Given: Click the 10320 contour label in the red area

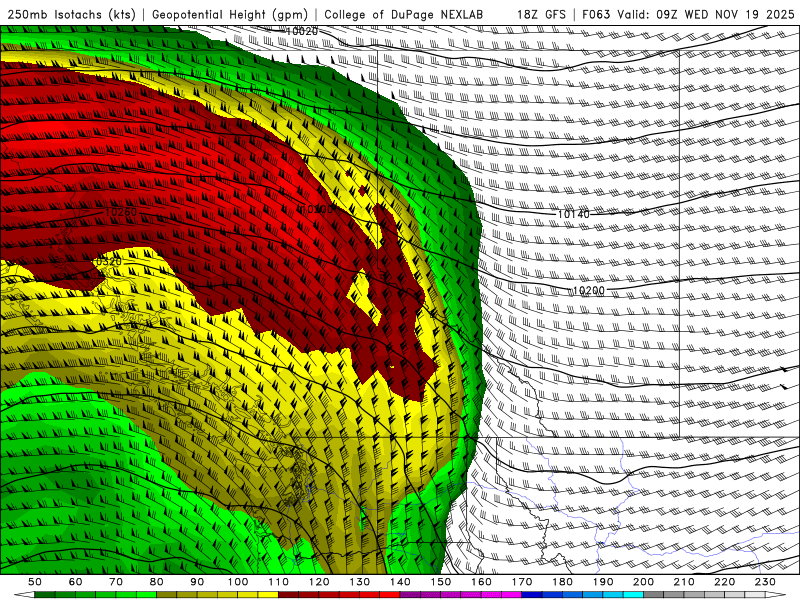Looking at the screenshot, I should click(107, 262).
